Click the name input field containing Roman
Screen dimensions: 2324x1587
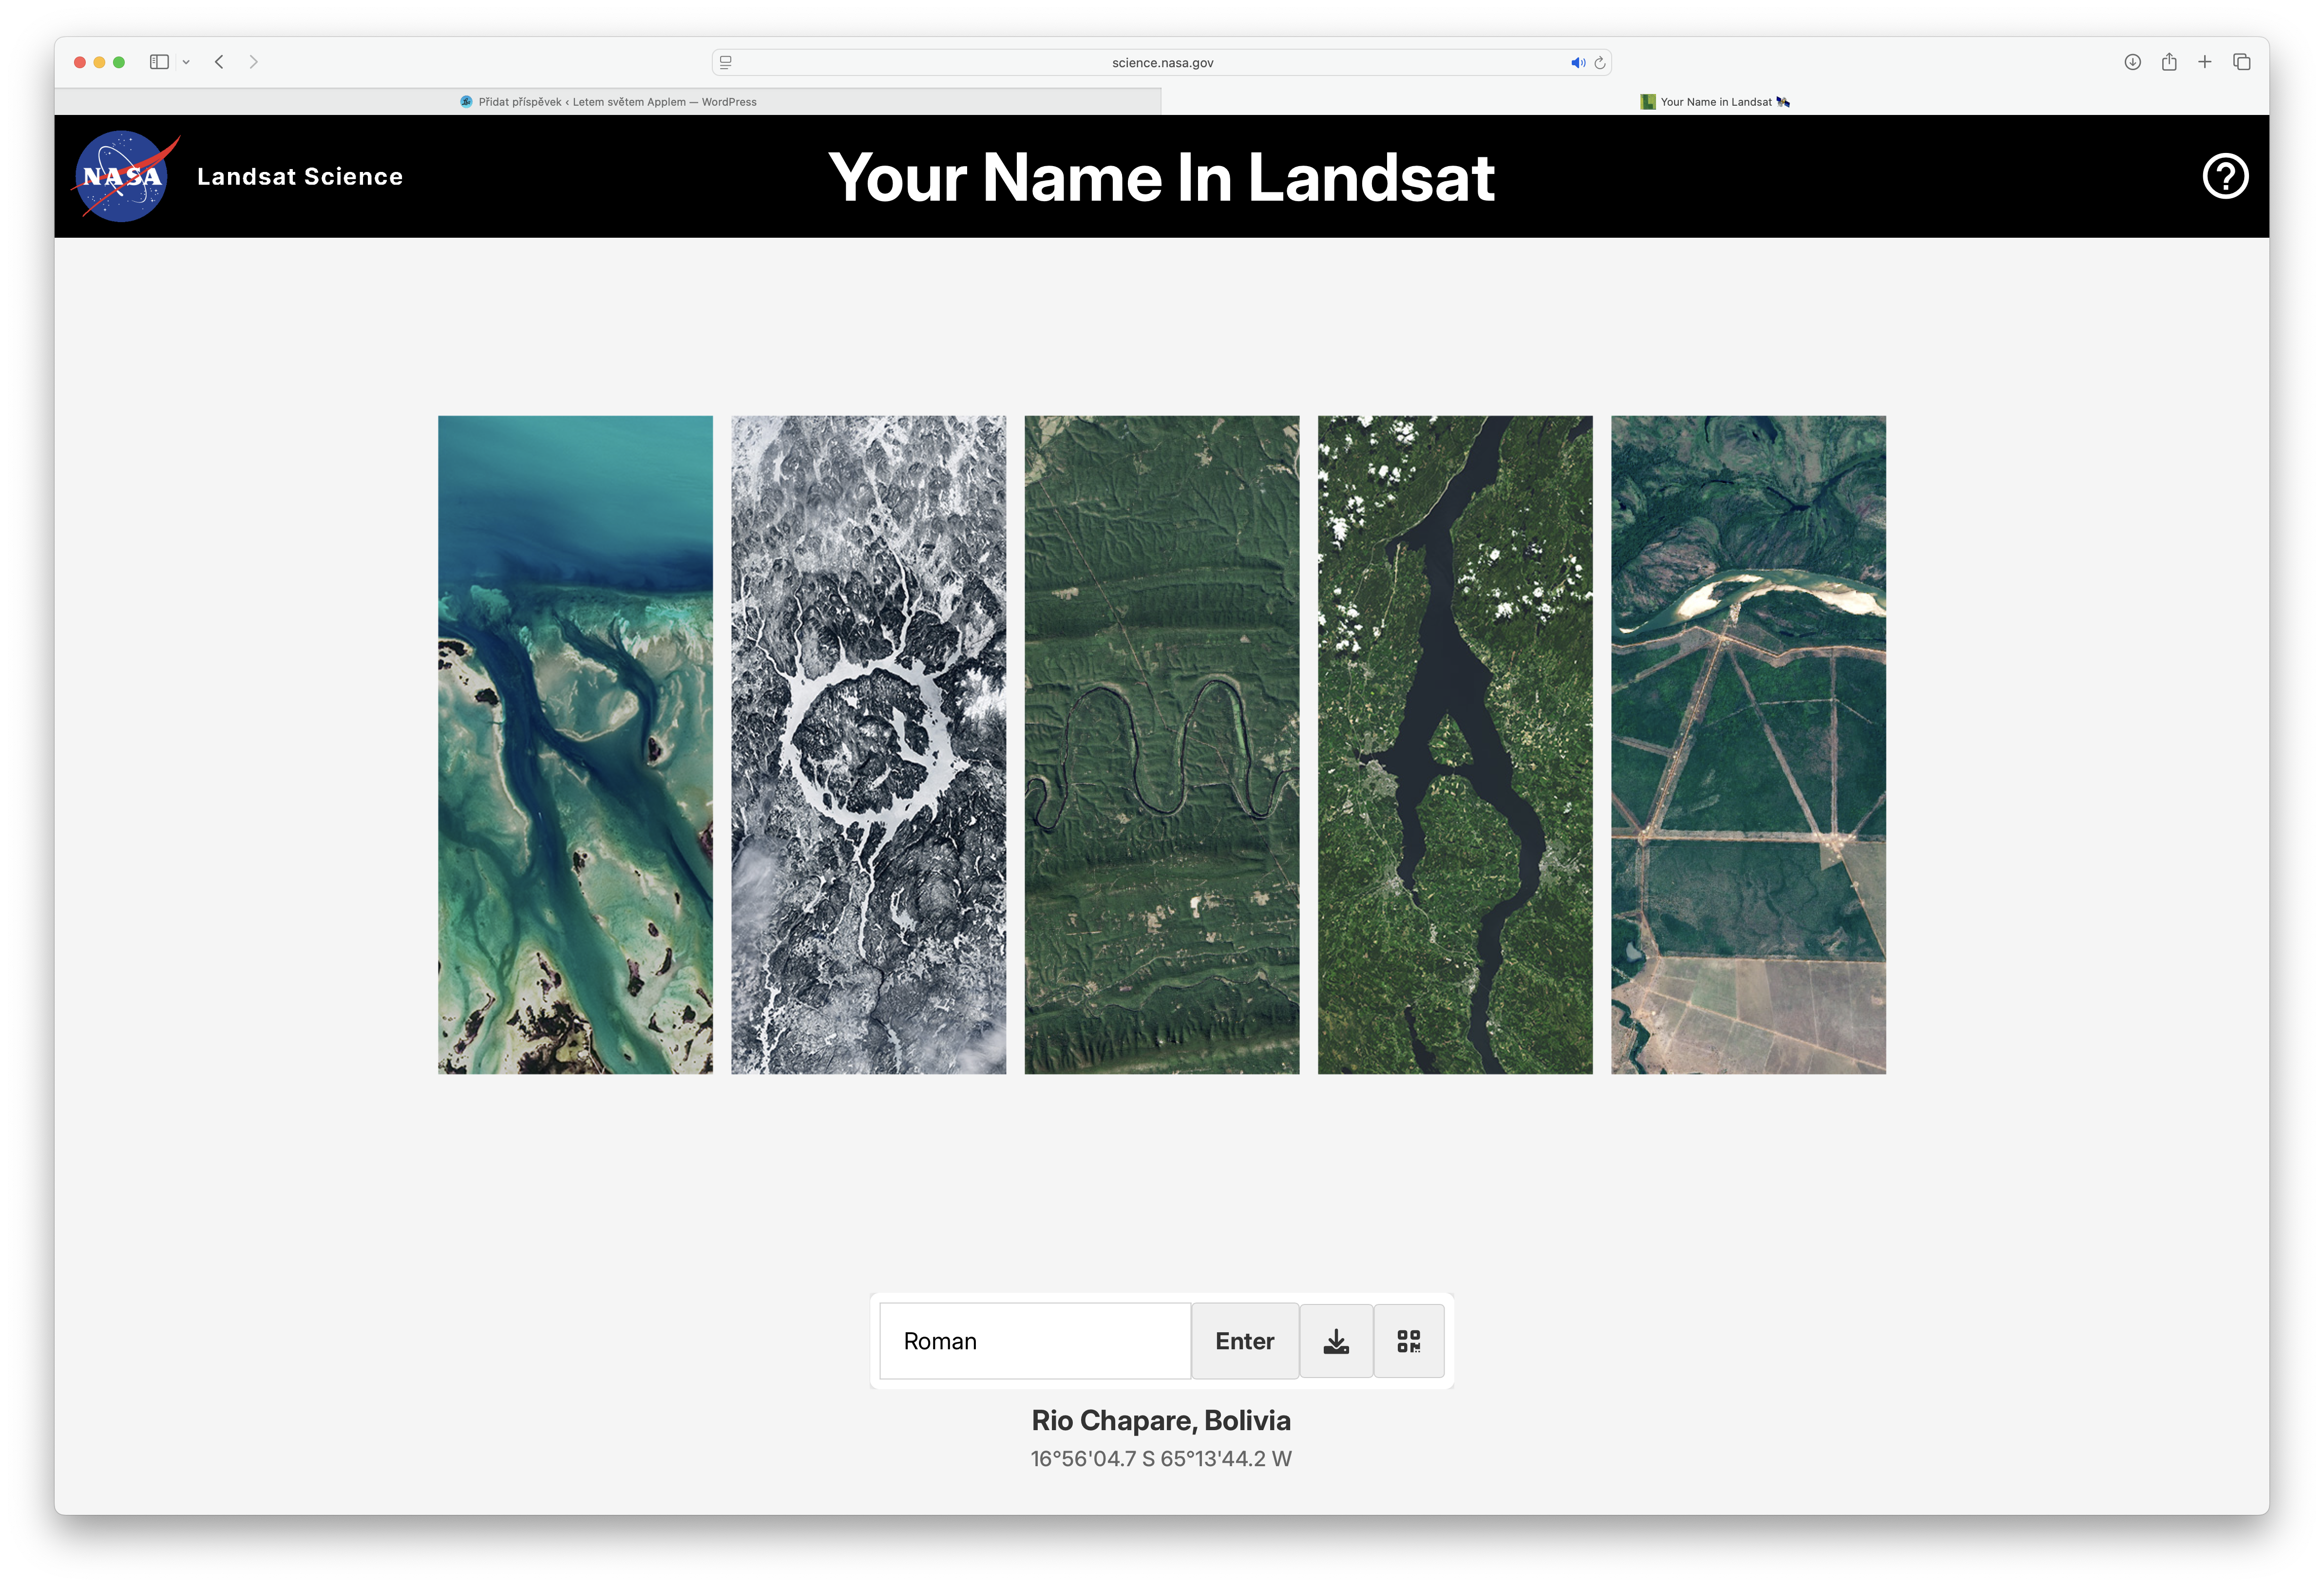(1034, 1341)
